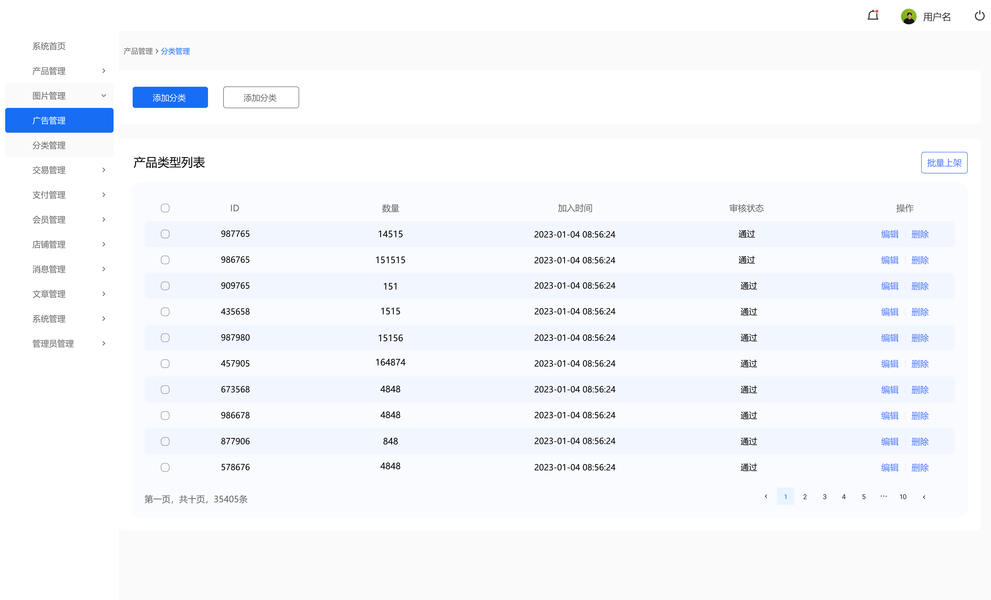Open 图片管理 sidebar menu label
Screen dimensions: 991x600
[x=49, y=95]
